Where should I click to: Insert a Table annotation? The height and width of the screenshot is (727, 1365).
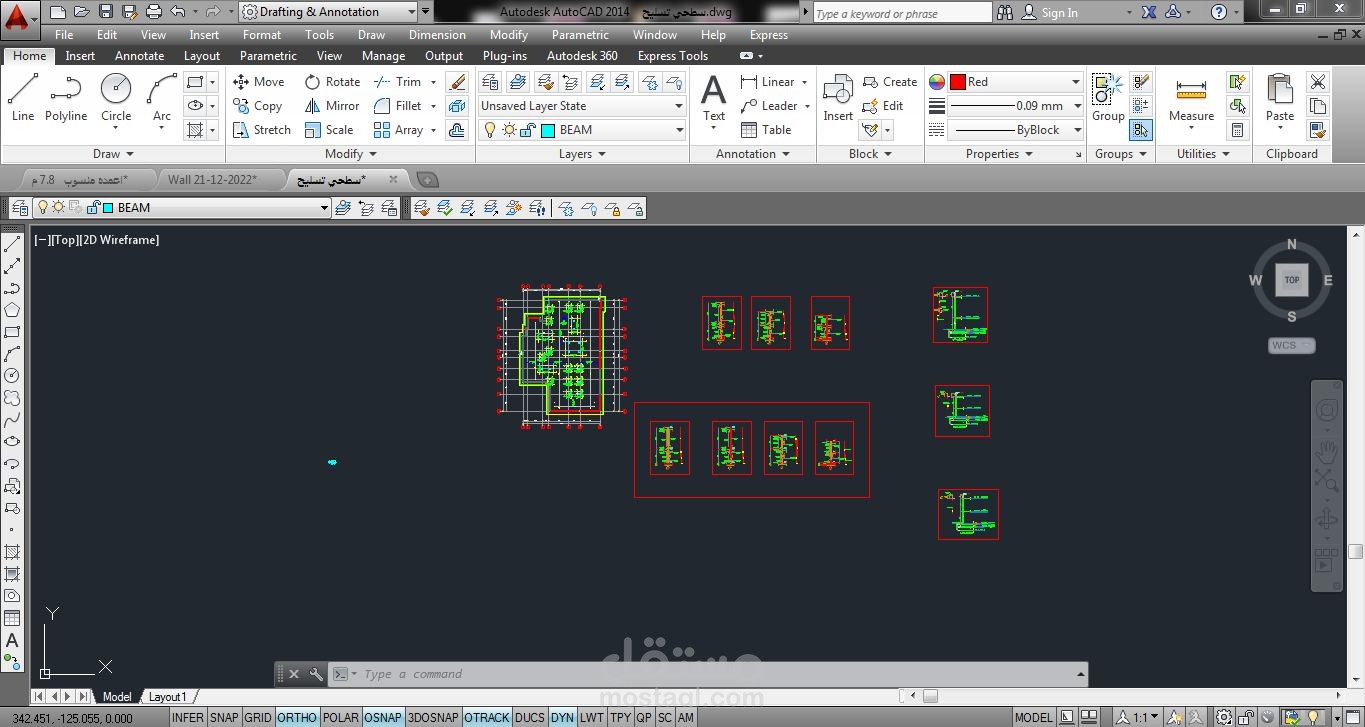766,130
